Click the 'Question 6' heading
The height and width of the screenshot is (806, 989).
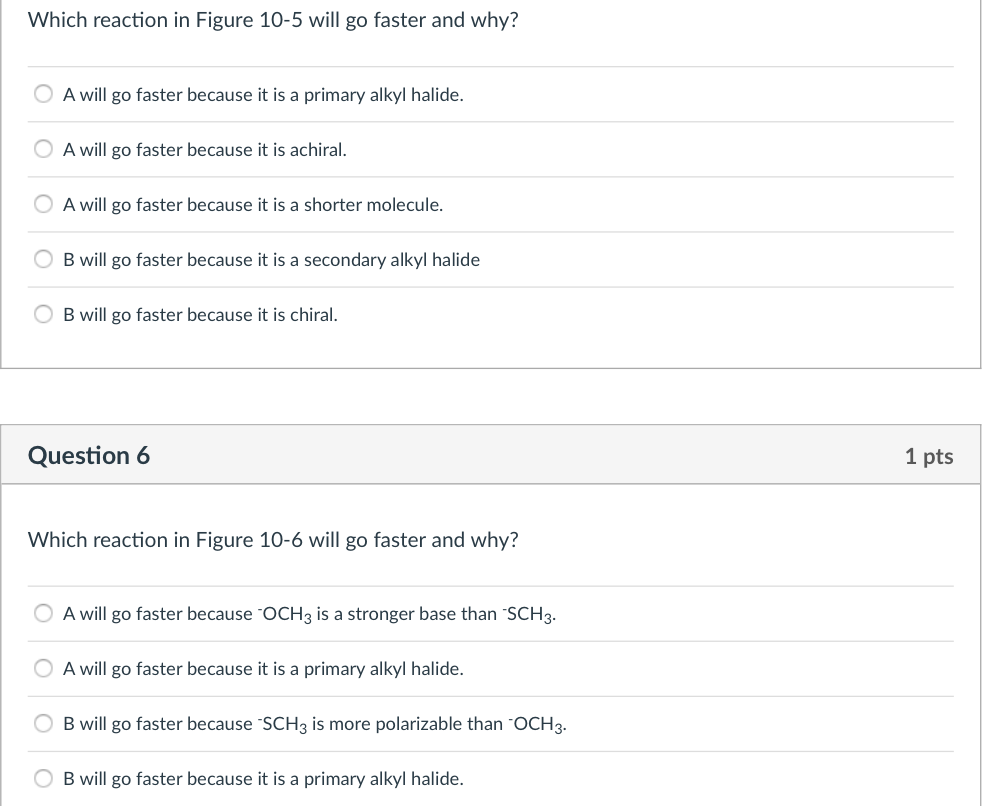[x=89, y=456]
